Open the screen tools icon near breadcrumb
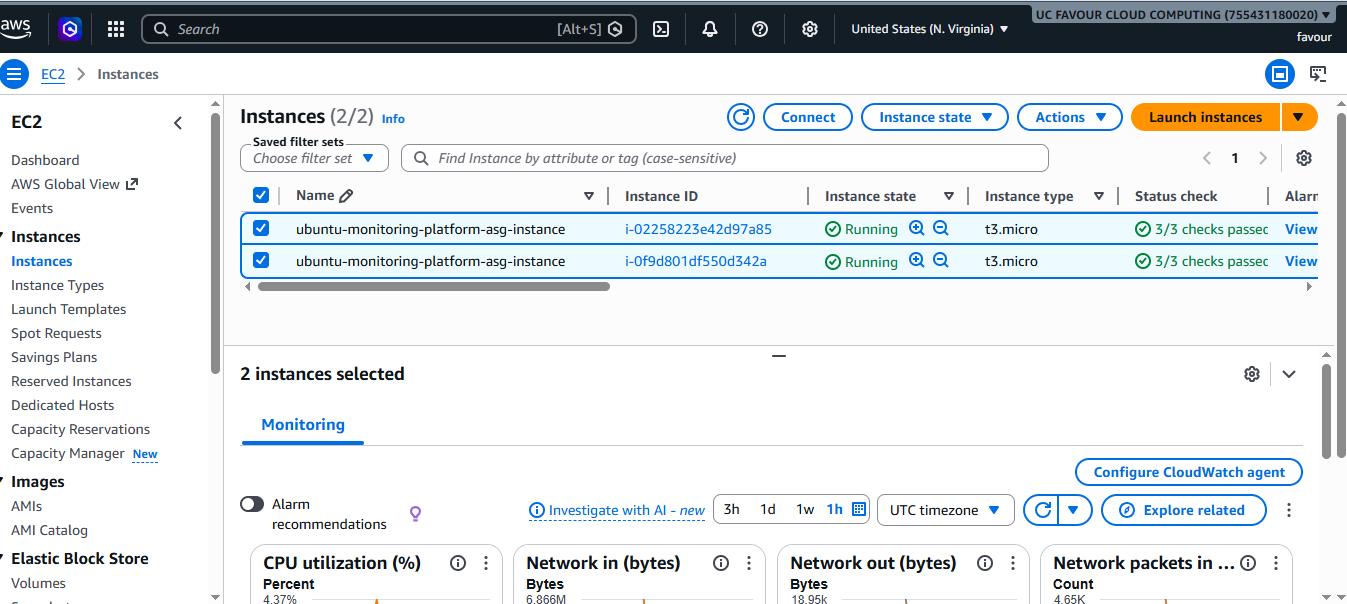The width and height of the screenshot is (1347, 604). (1318, 74)
